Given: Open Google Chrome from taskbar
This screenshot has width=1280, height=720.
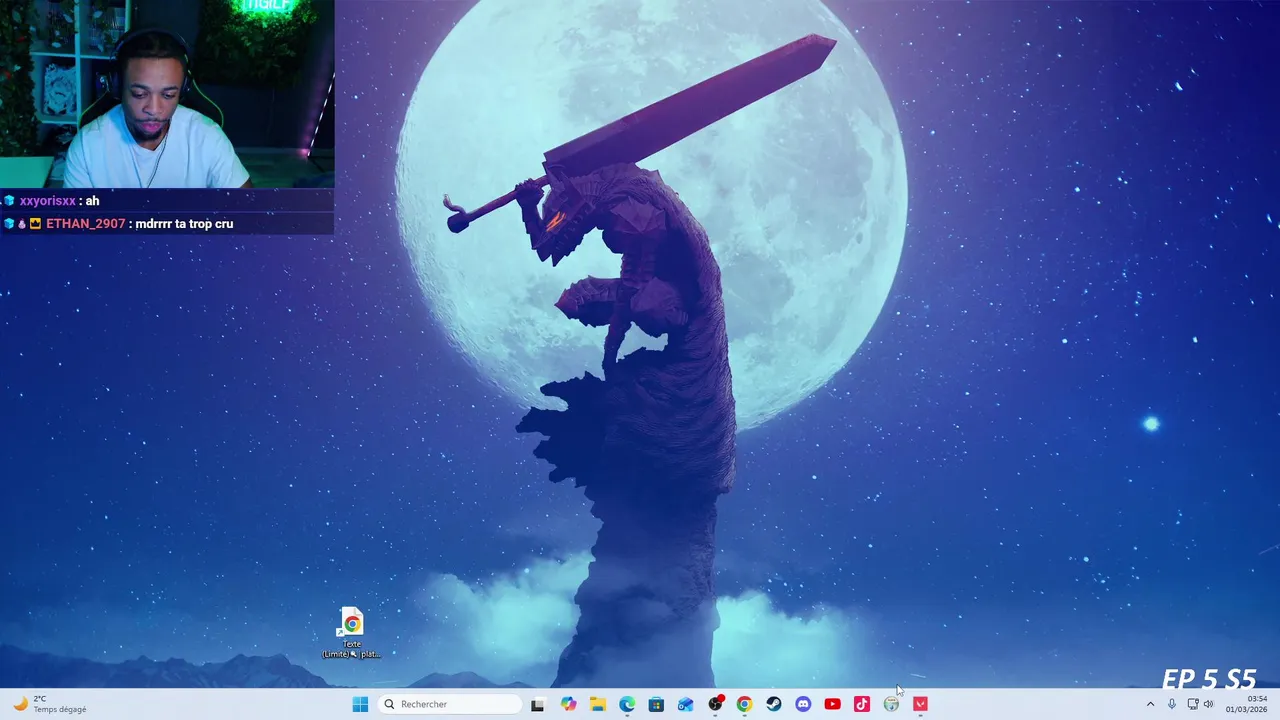Looking at the screenshot, I should tap(744, 704).
